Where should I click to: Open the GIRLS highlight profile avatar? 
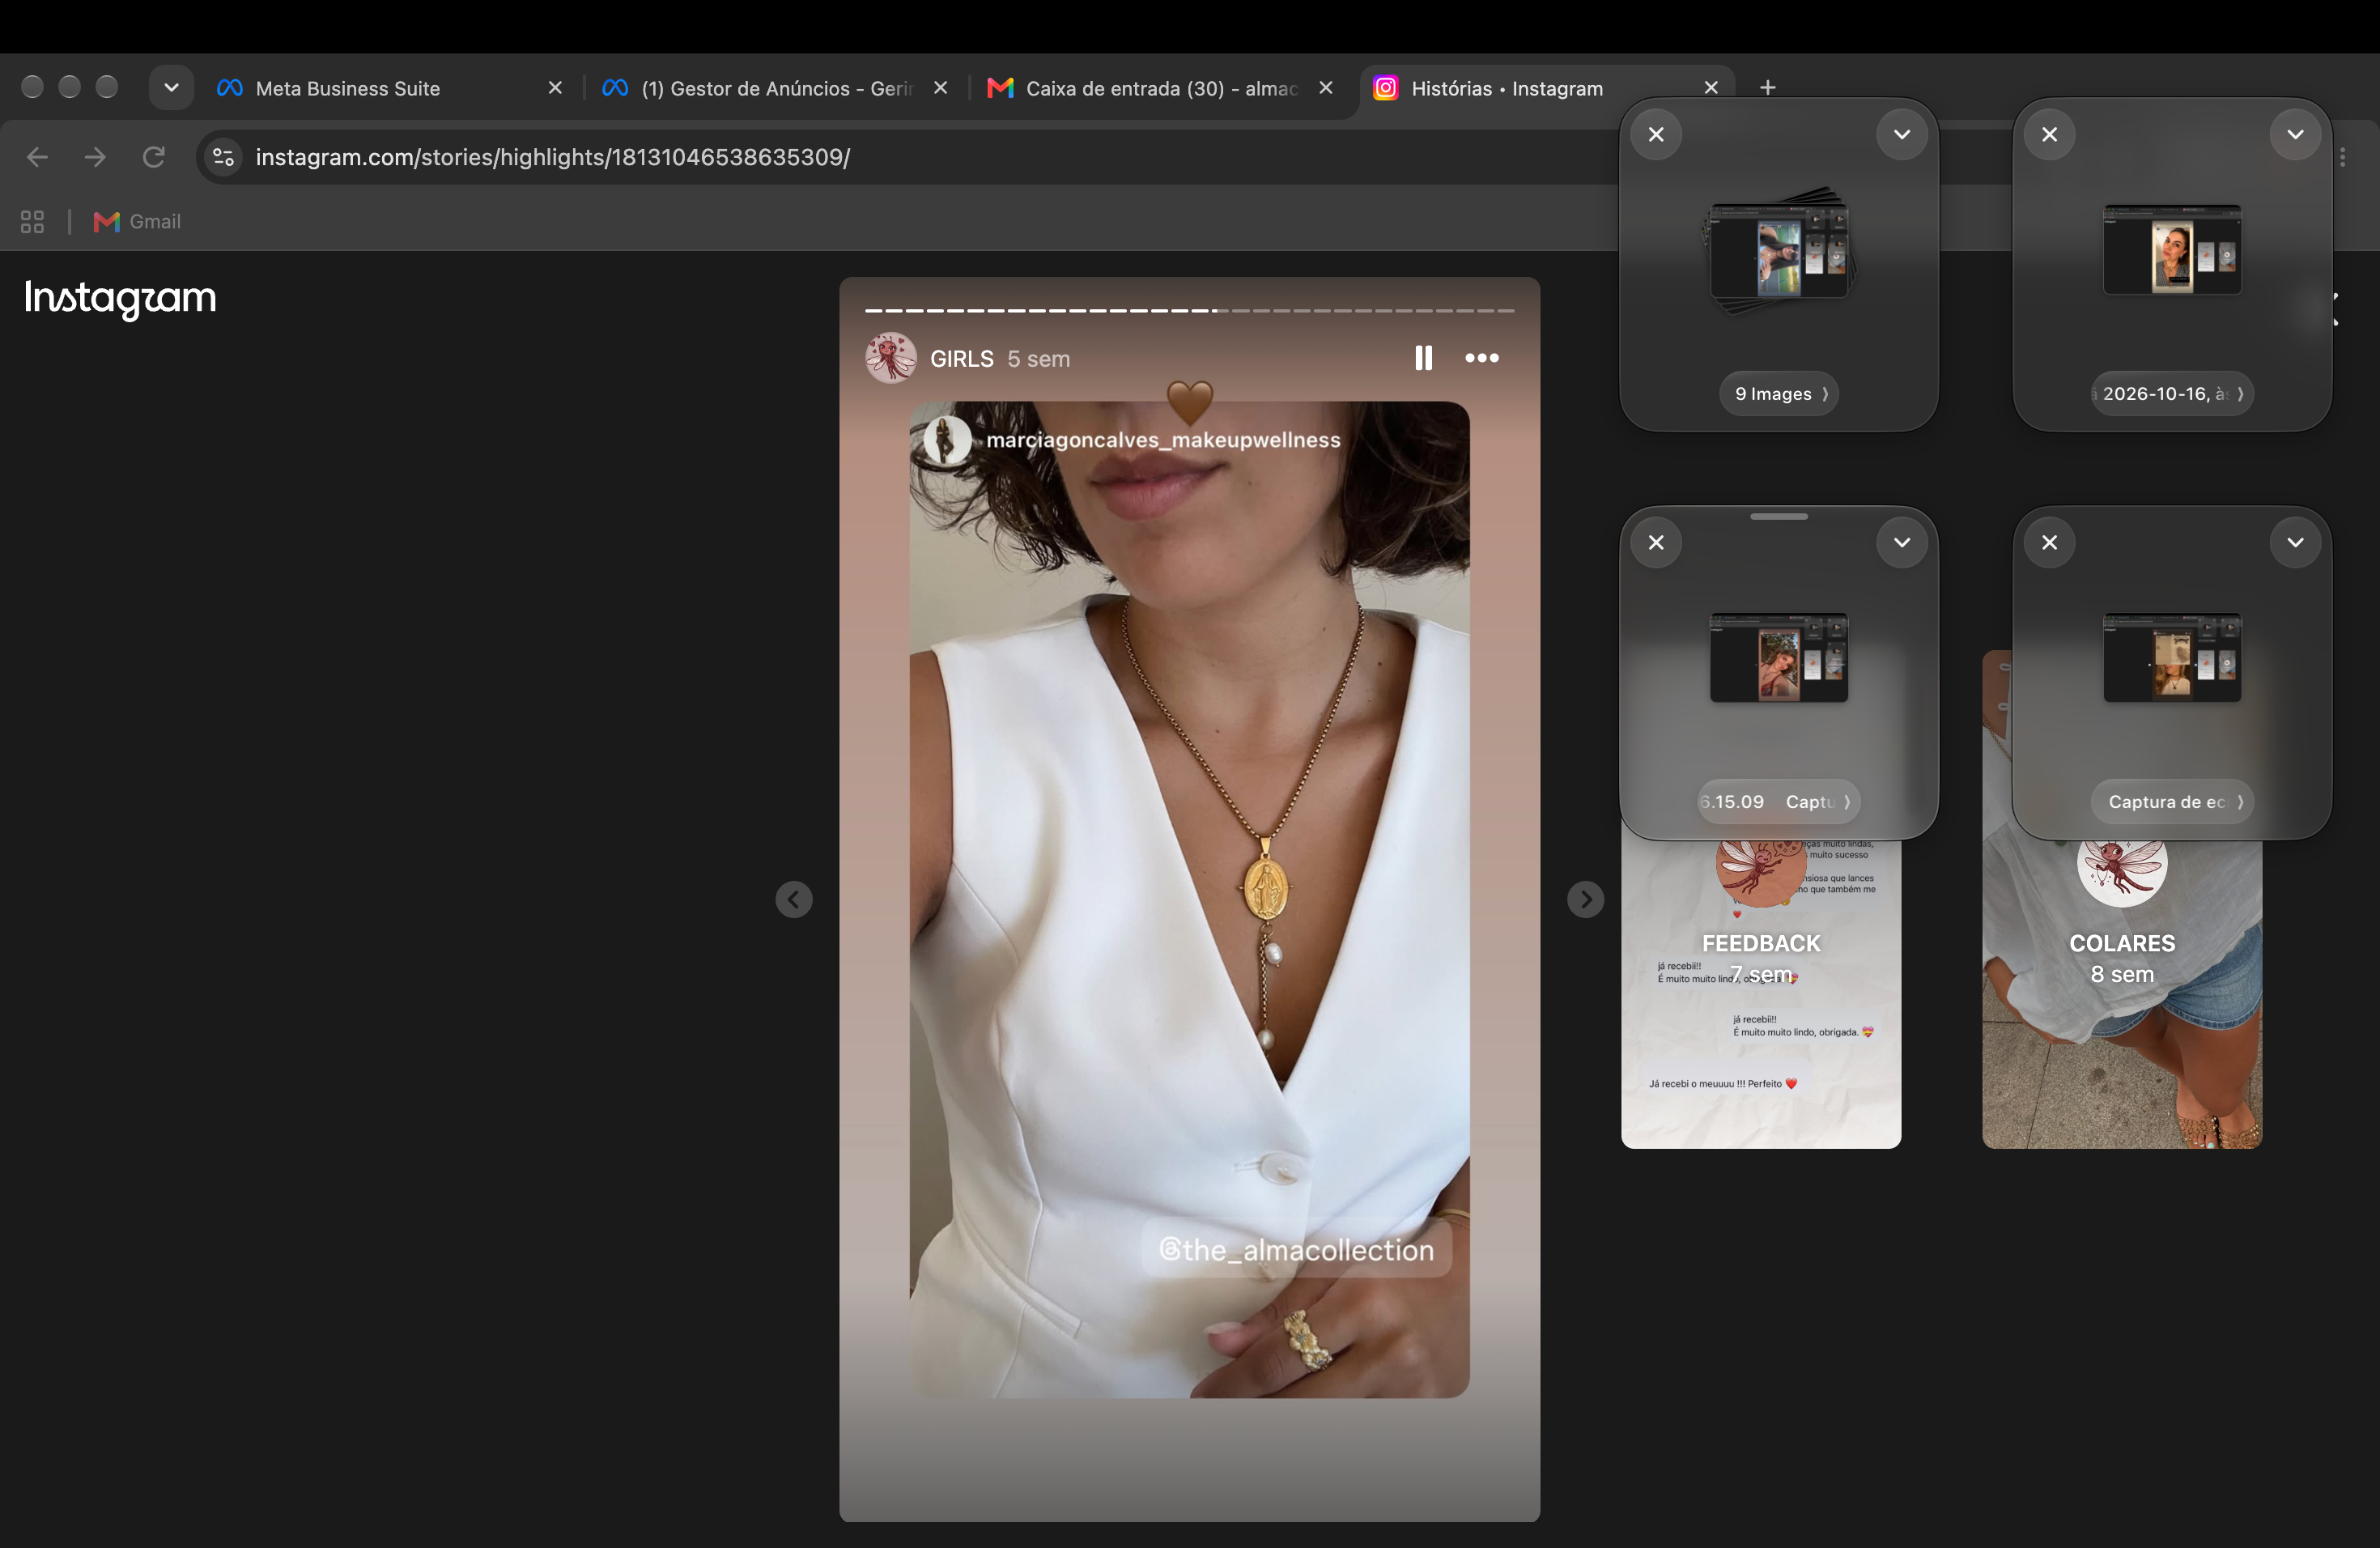890,358
